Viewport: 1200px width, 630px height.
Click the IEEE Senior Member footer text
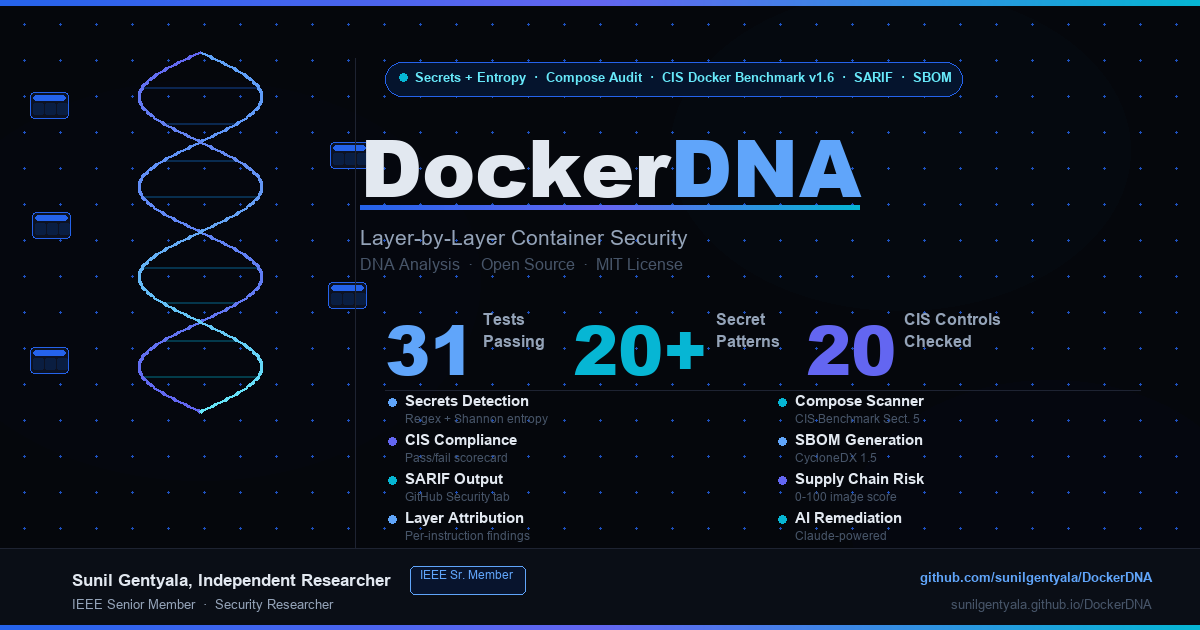coord(134,605)
